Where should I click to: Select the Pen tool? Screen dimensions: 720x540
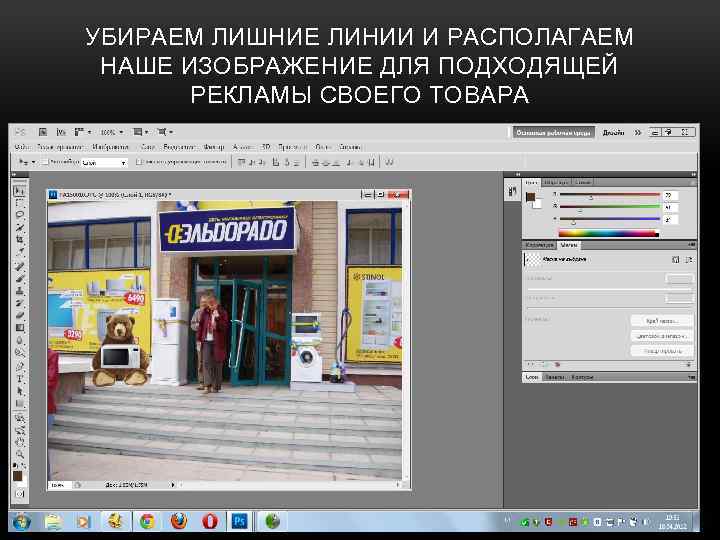pos(19,366)
